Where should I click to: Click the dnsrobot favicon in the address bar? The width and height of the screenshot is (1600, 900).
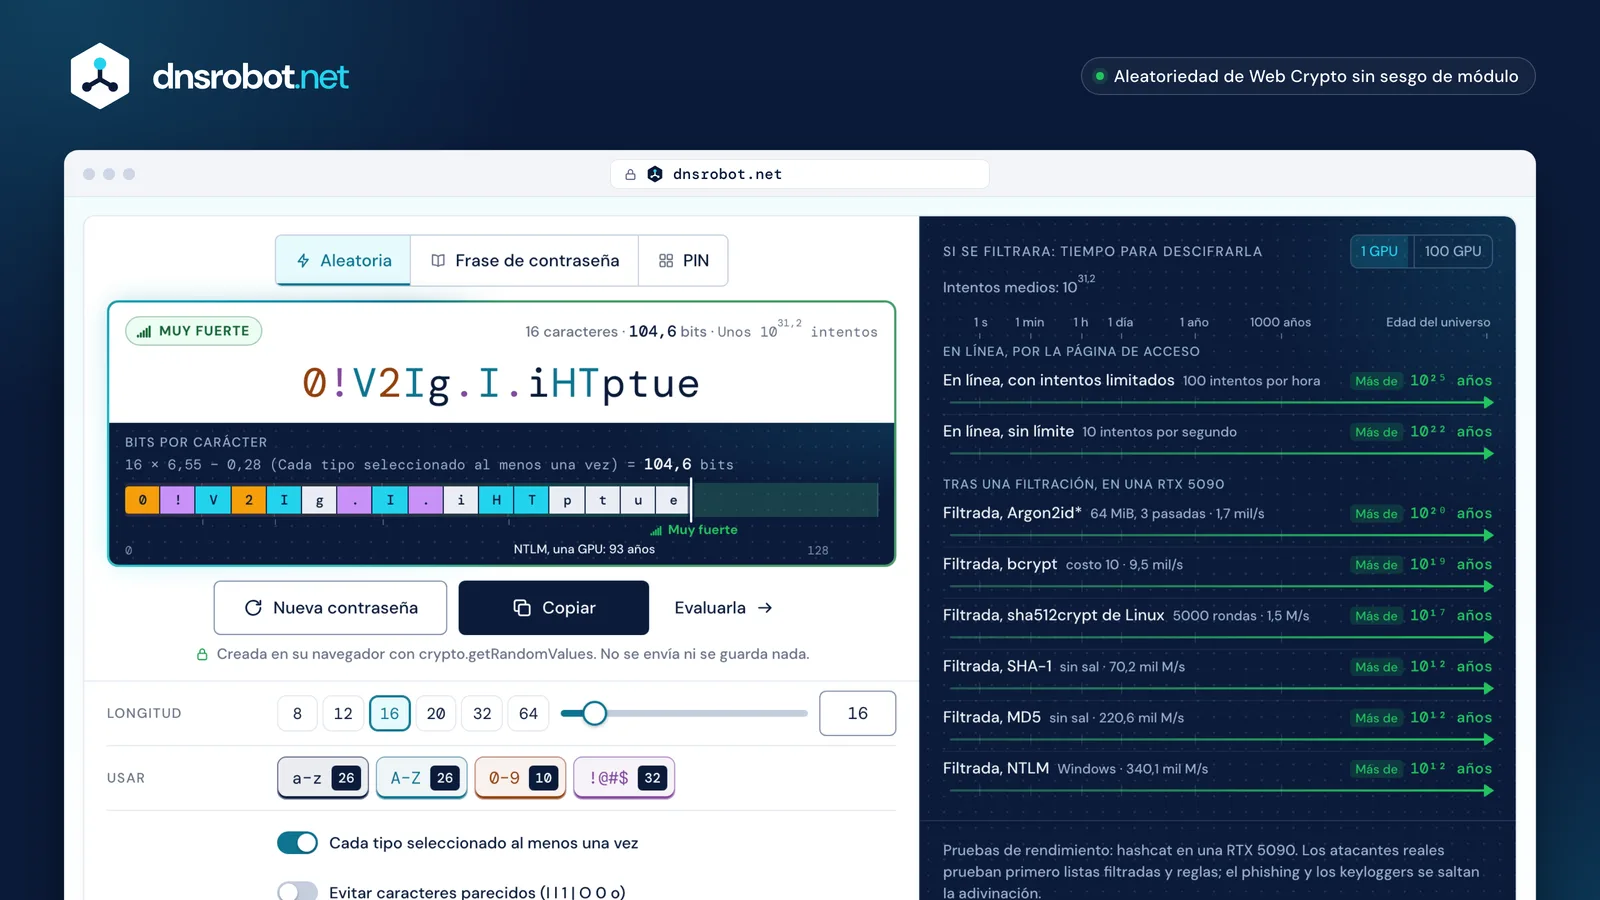655,174
